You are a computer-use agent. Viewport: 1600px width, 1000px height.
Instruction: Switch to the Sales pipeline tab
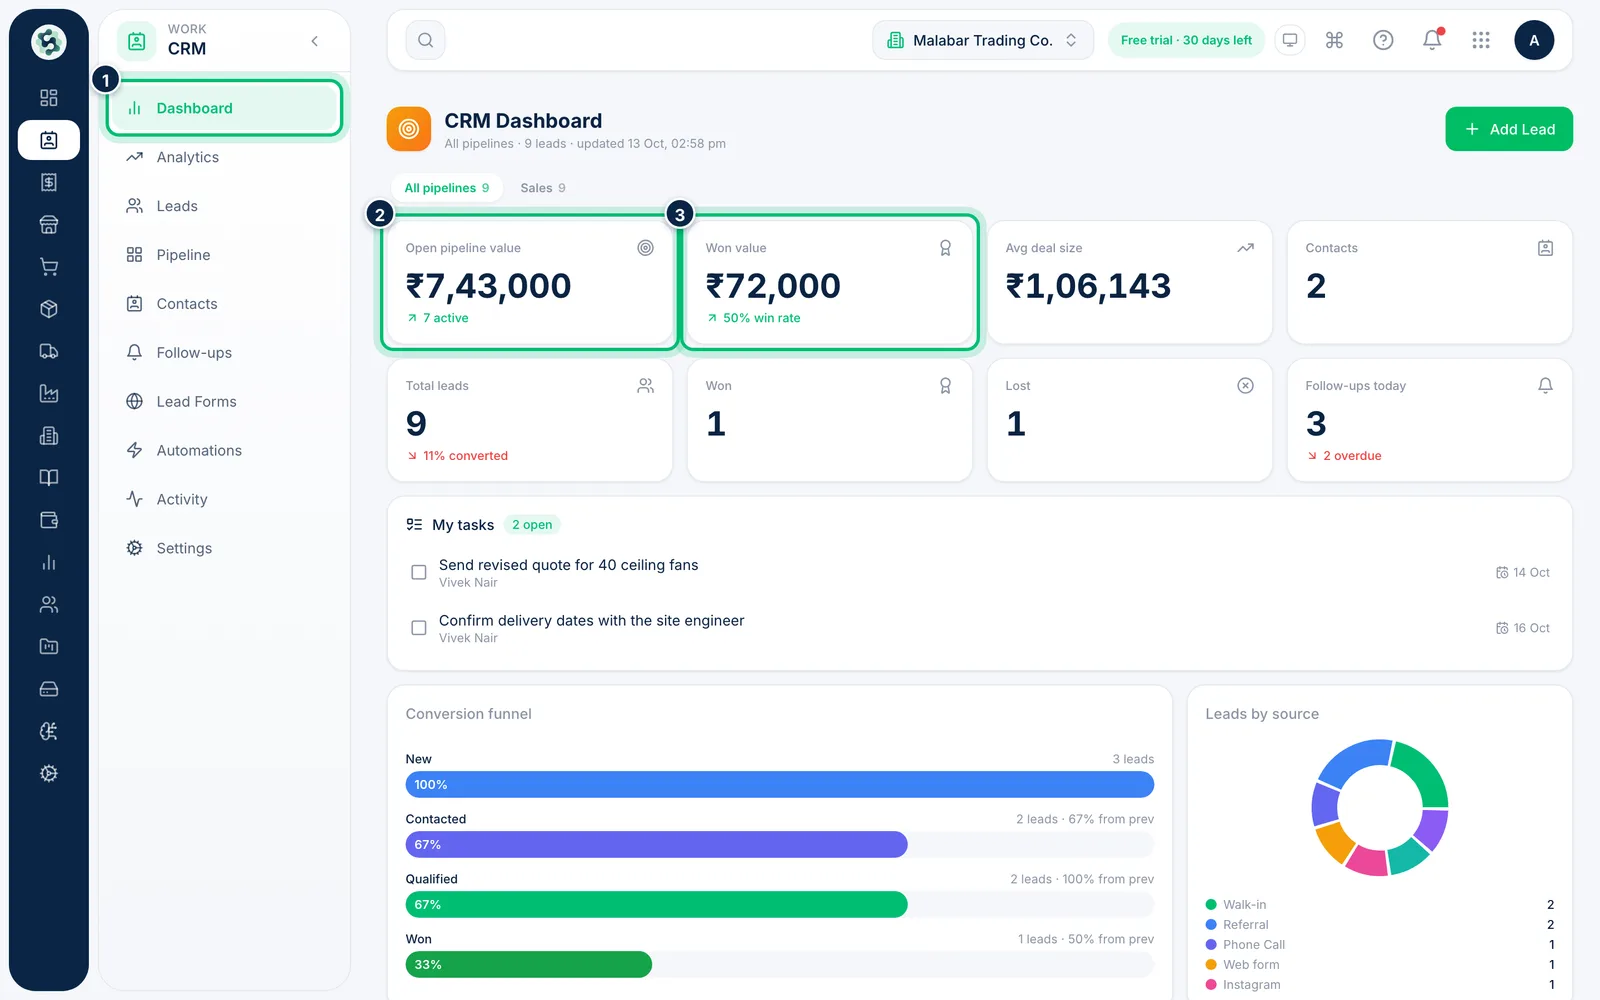click(543, 188)
